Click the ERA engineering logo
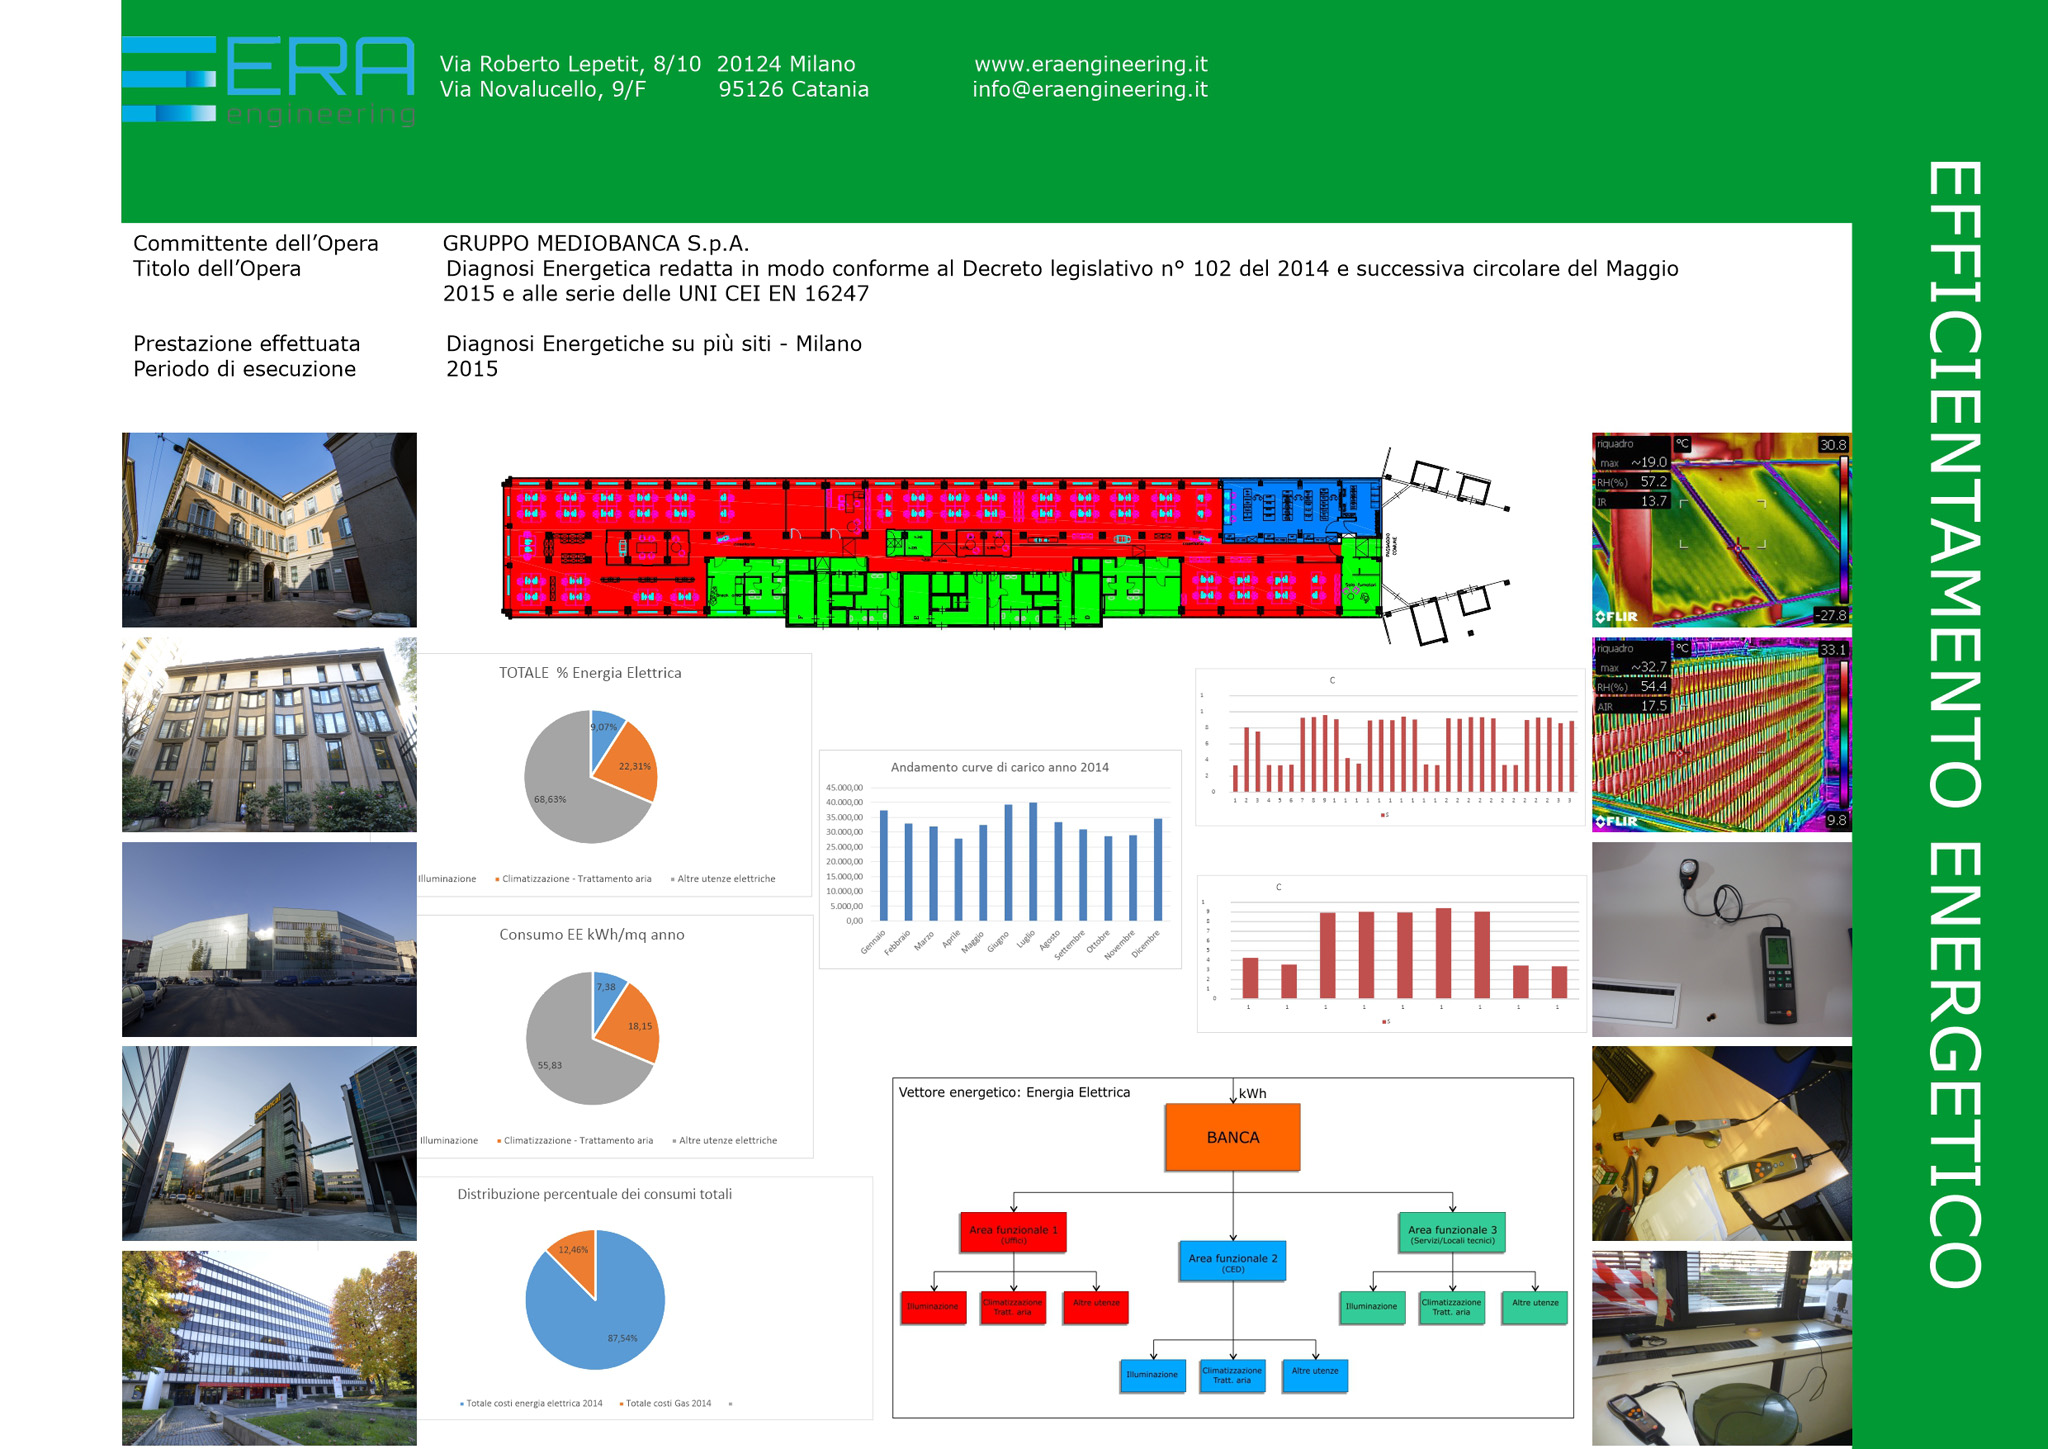 tap(268, 80)
